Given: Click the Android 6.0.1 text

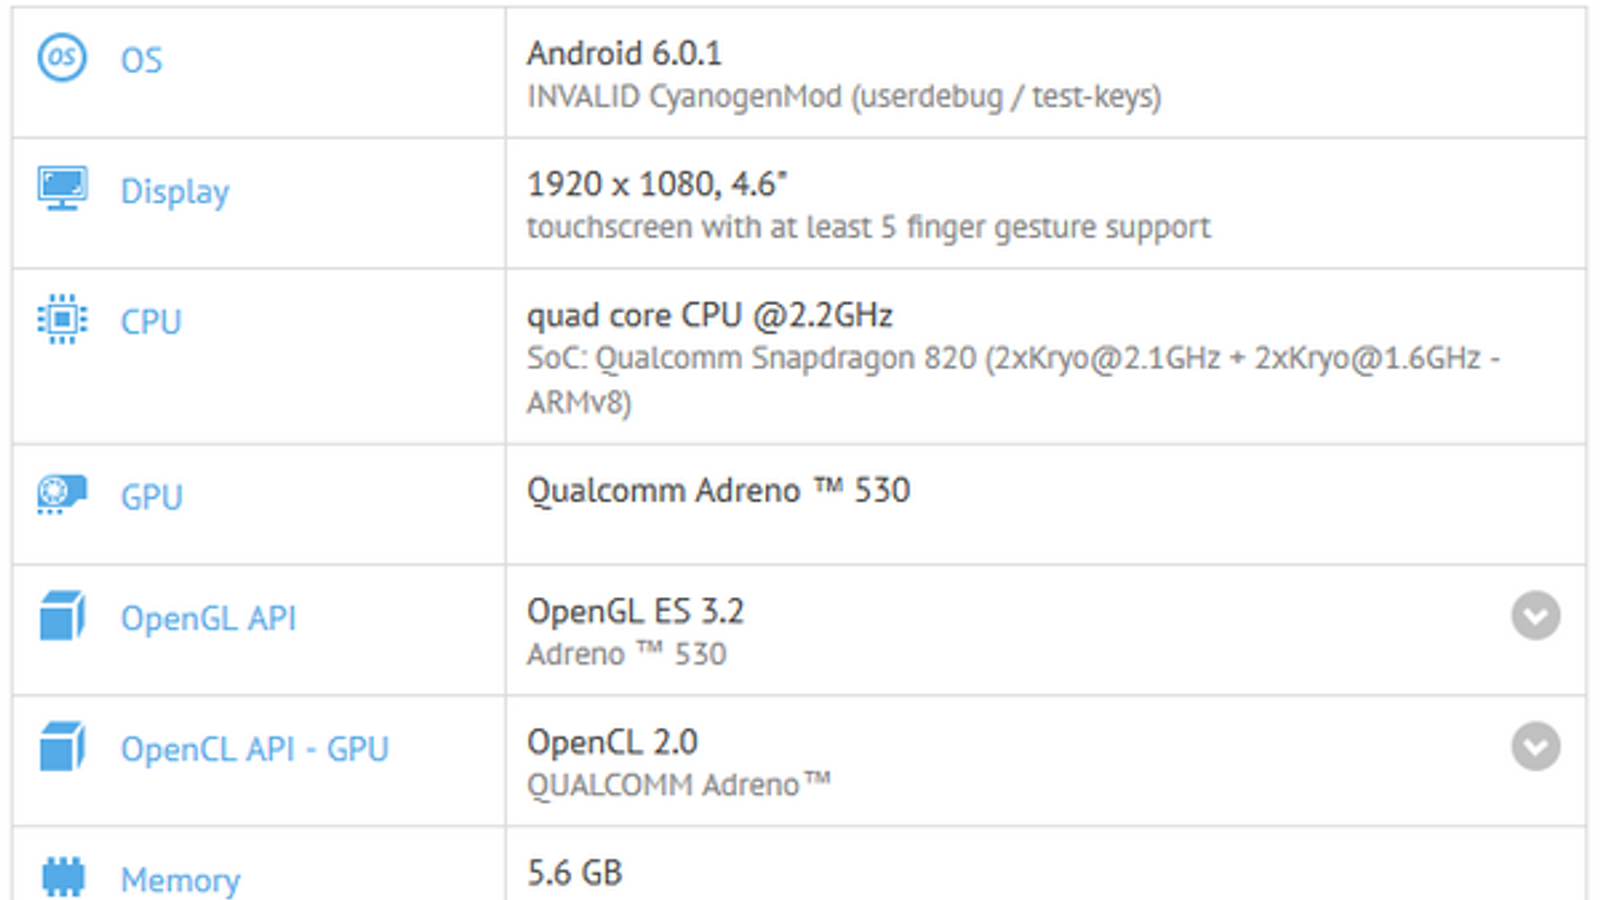Looking at the screenshot, I should pyautogui.click(x=624, y=53).
